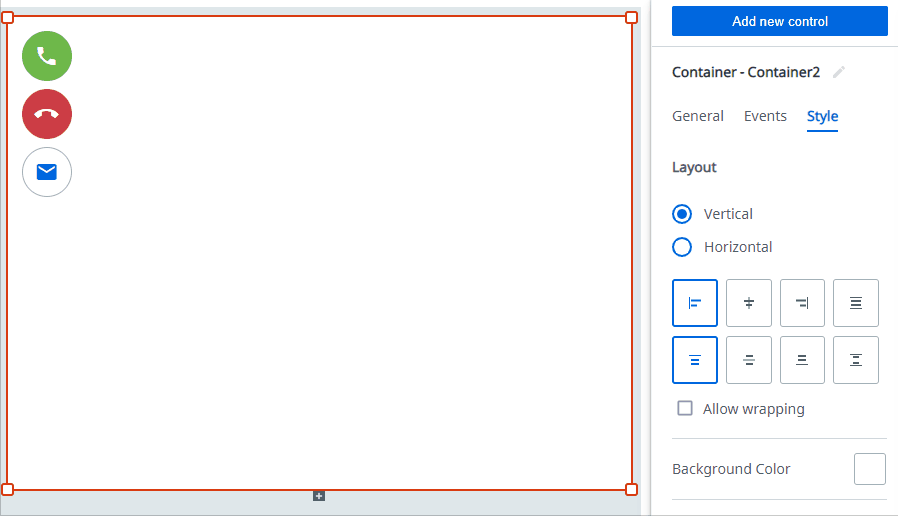Click the pencil icon to rename Container2
The height and width of the screenshot is (516, 898).
[x=839, y=72]
